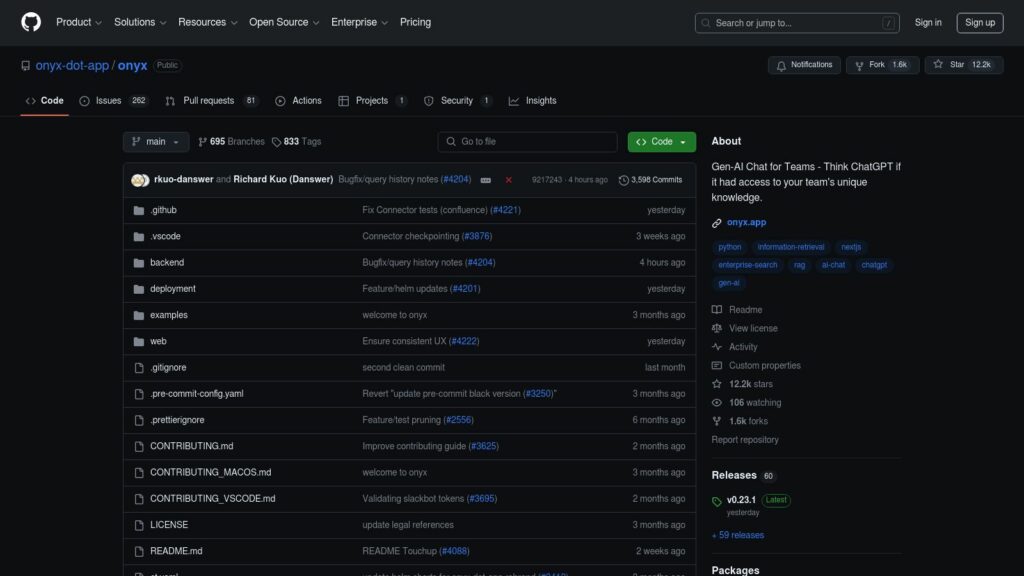Click the link icon beside onyx.app

pyautogui.click(x=716, y=223)
